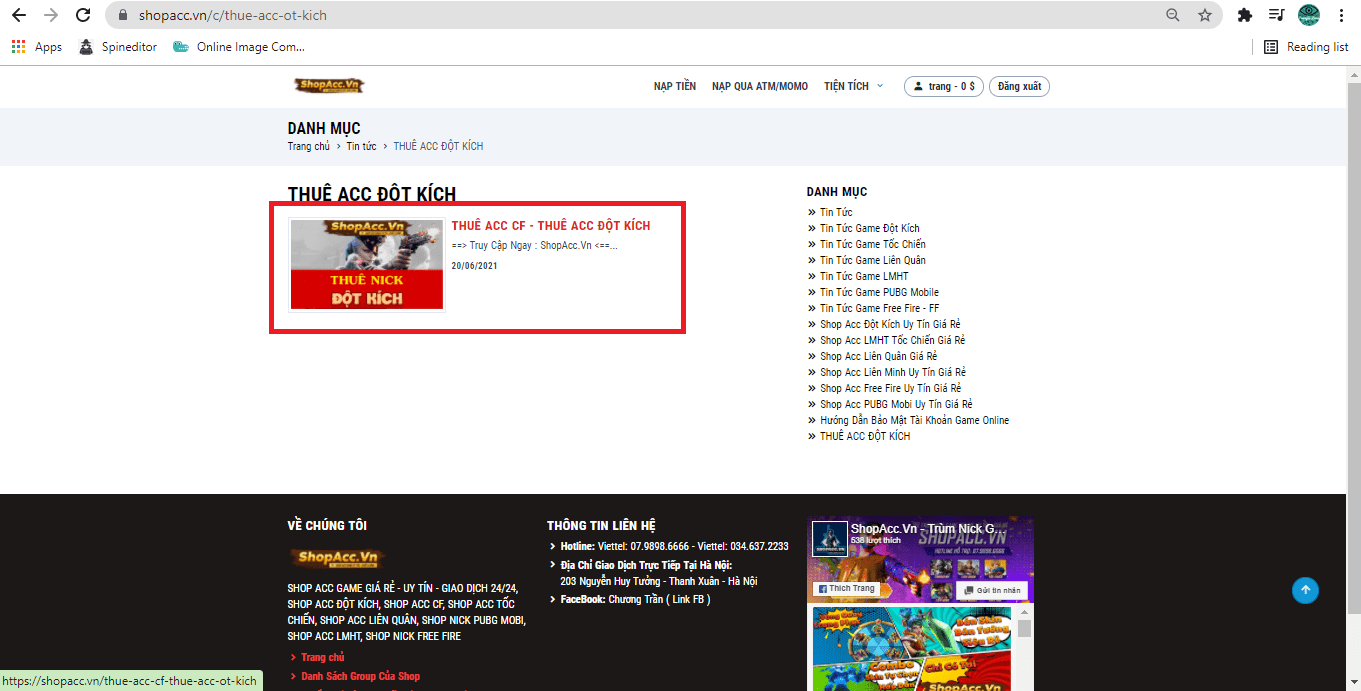Image resolution: width=1361 pixels, height=691 pixels.
Task: Open the Spineditor bookmark
Action: [118, 47]
